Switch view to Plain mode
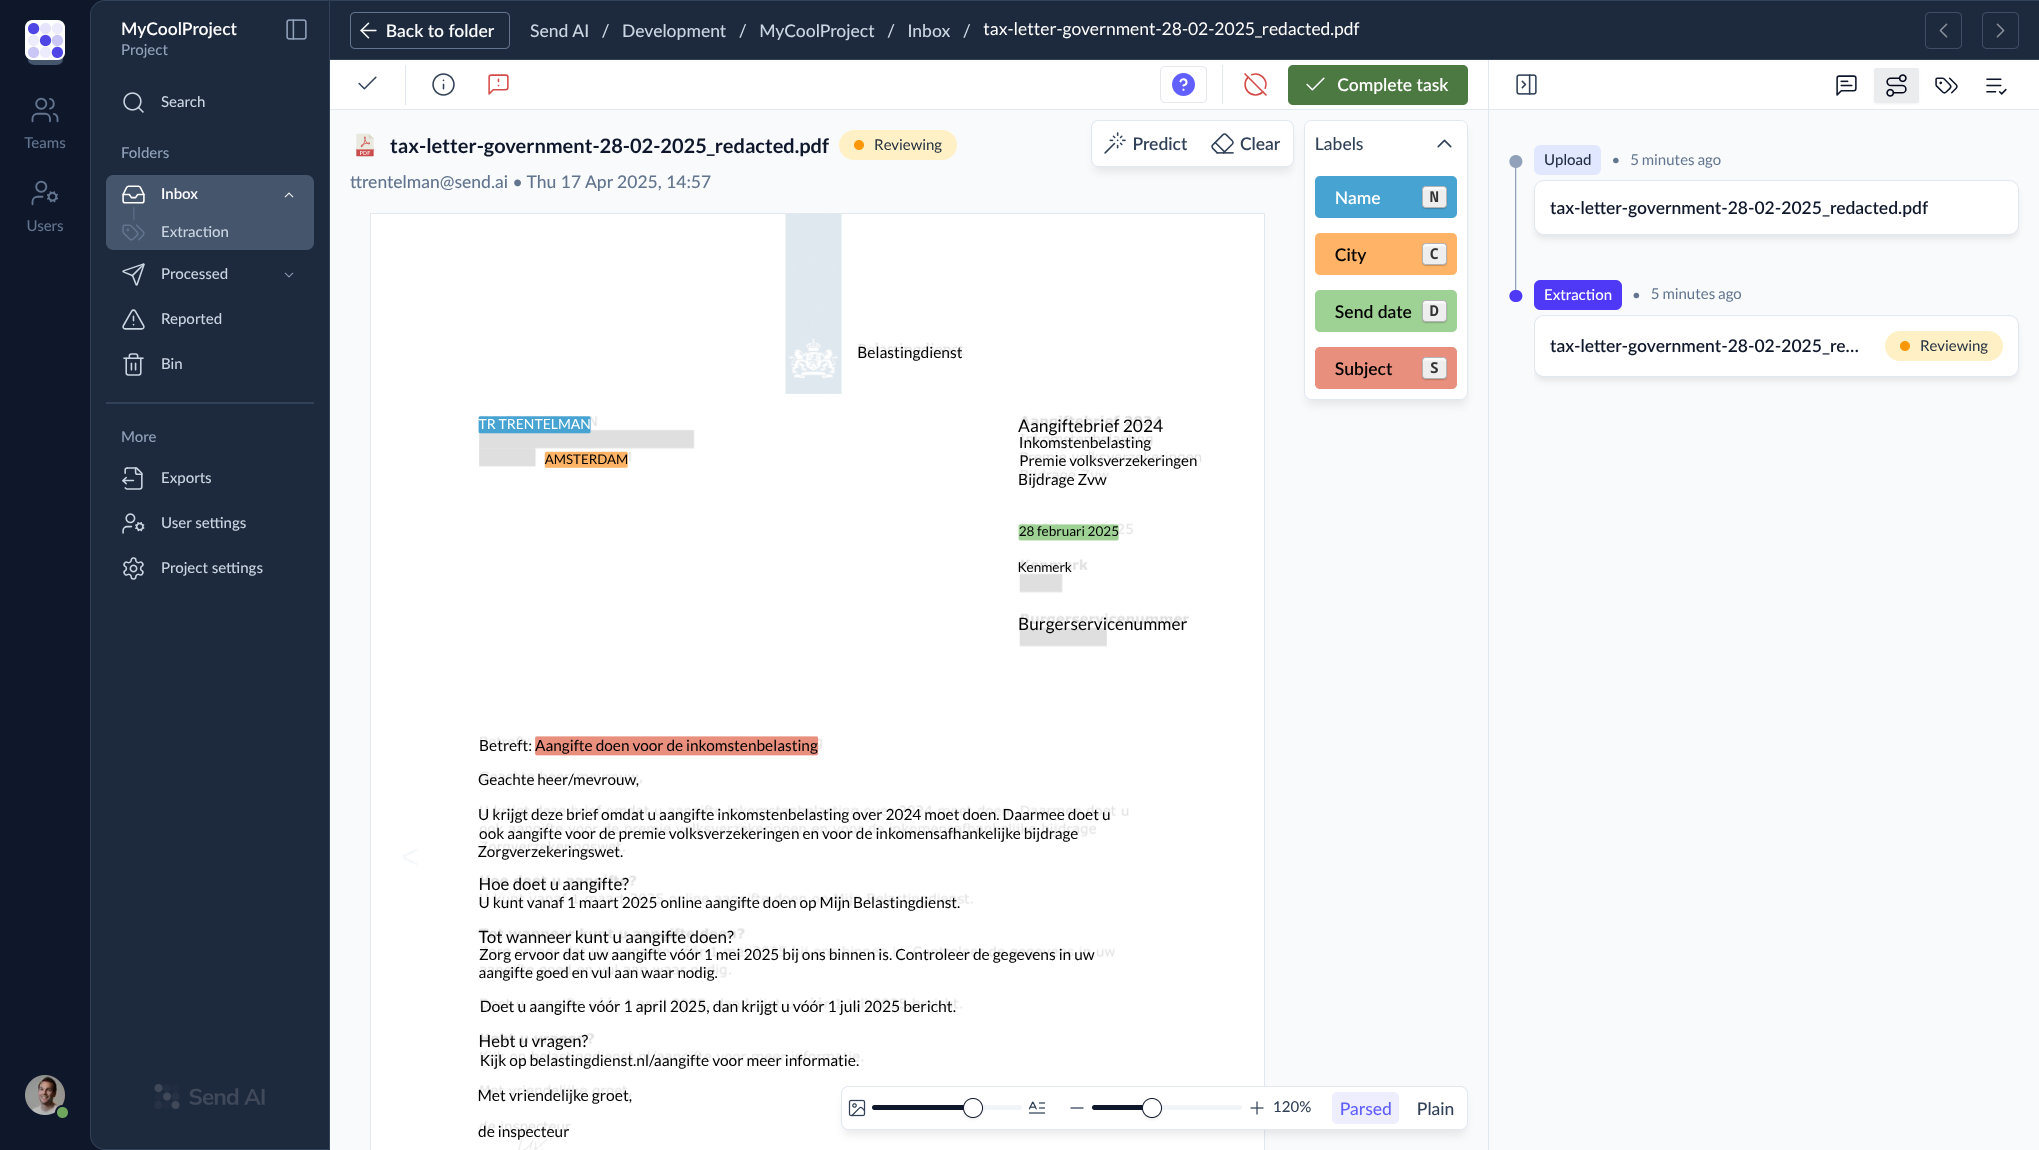The width and height of the screenshot is (2039, 1150). 1434,1108
